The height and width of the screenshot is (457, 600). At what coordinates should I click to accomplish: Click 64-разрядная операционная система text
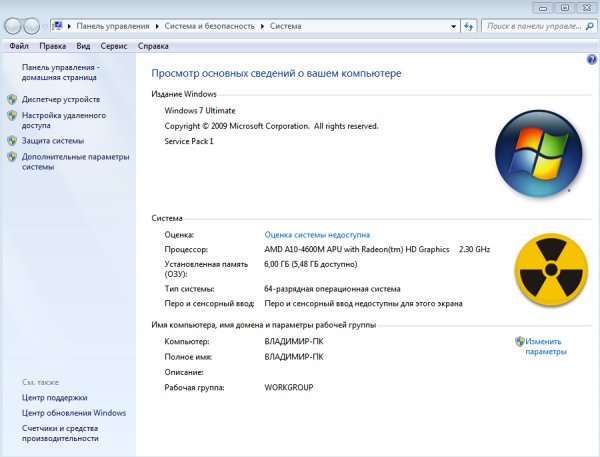coord(332,289)
